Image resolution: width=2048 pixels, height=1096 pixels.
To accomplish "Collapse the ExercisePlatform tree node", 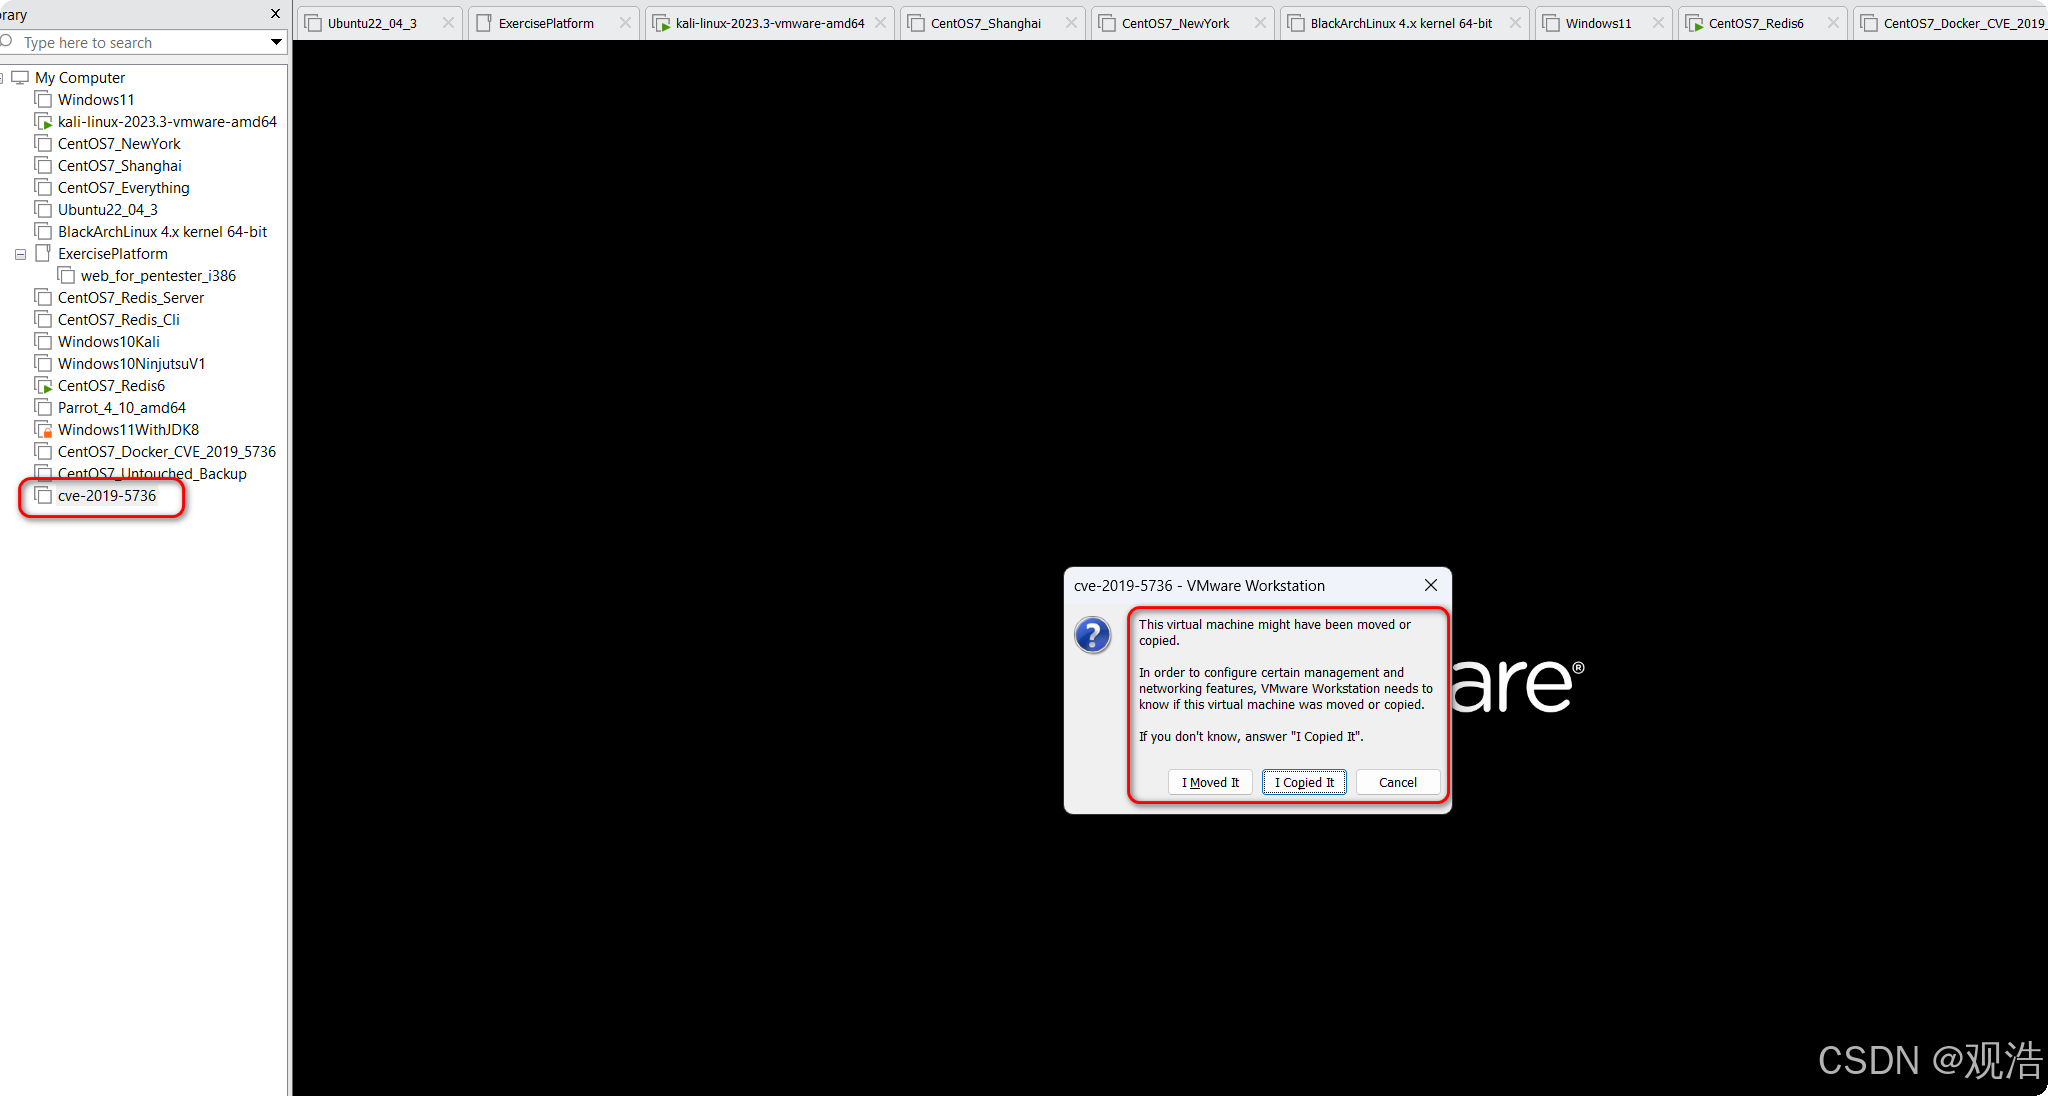I will coord(20,254).
